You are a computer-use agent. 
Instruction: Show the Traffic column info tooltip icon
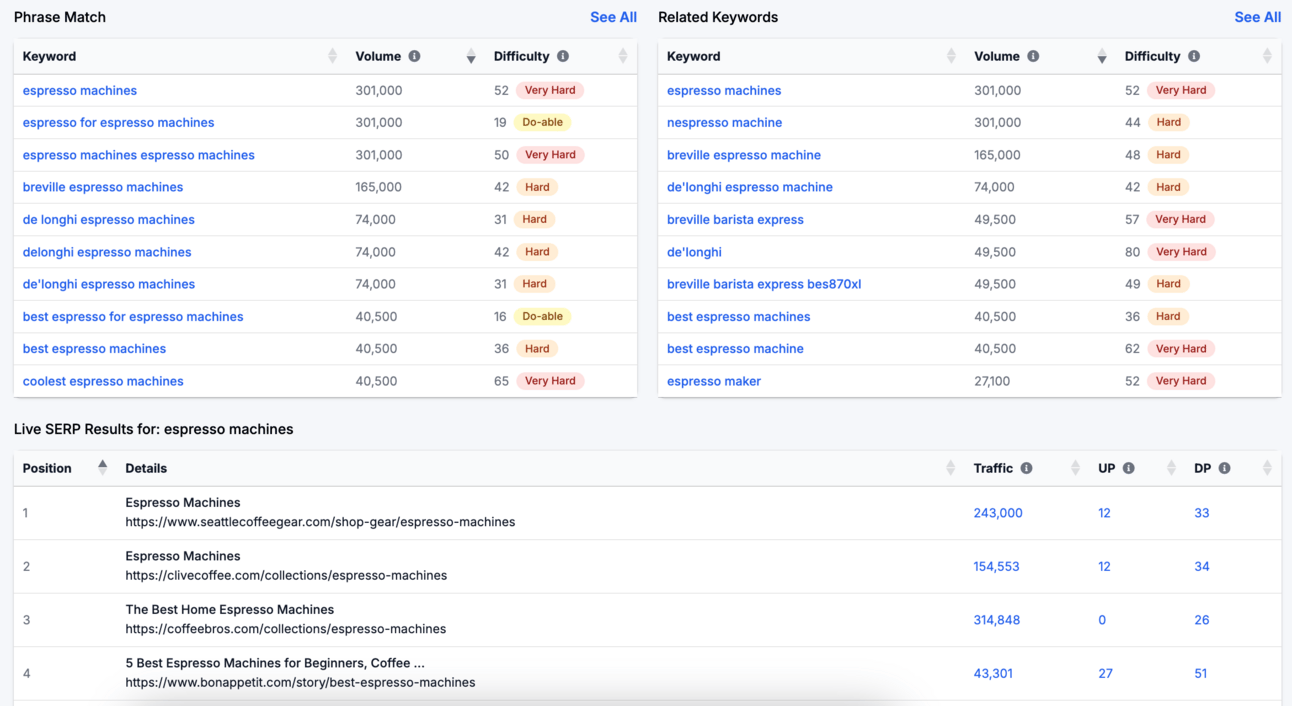tap(1026, 468)
